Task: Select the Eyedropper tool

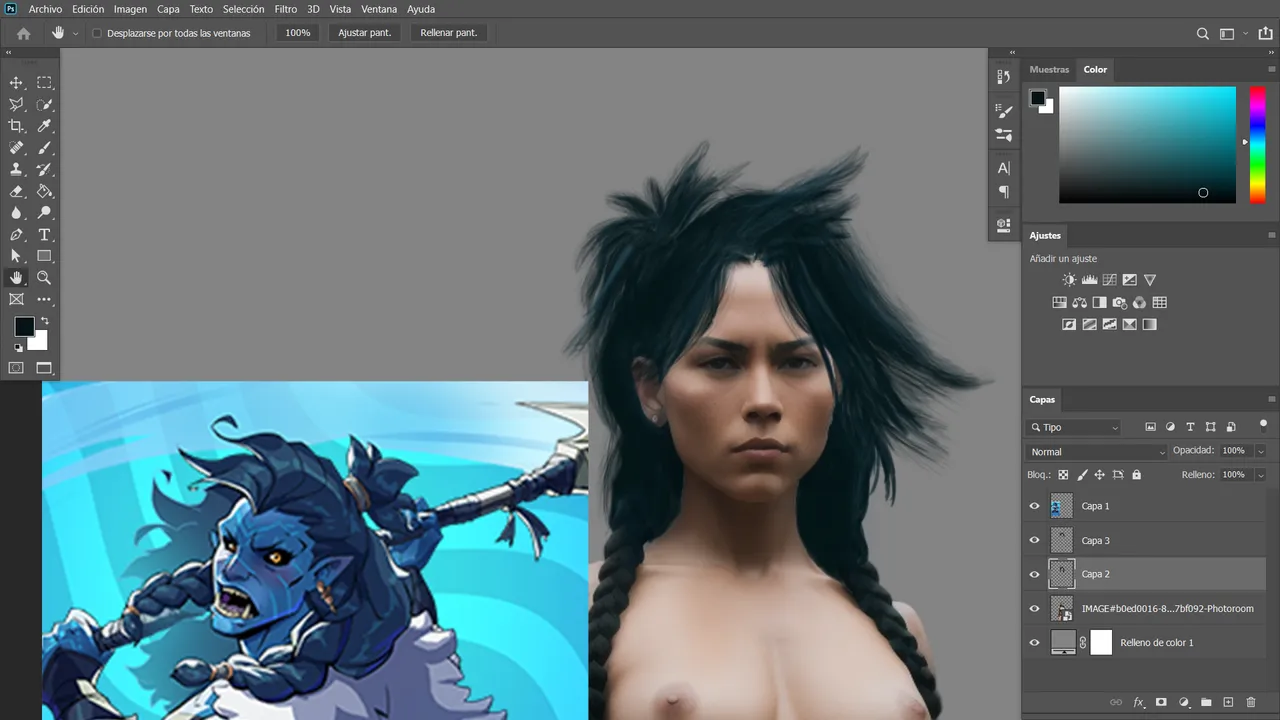Action: 44,126
